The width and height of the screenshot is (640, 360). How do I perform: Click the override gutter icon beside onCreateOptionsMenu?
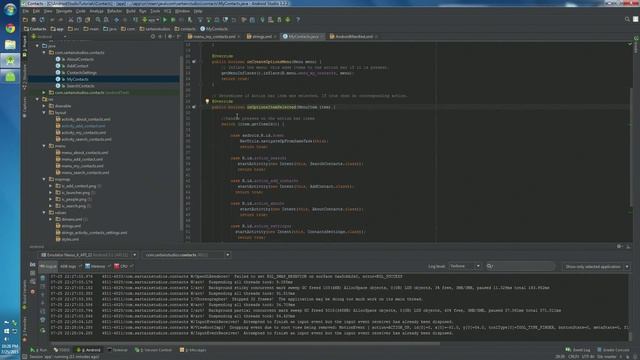(194, 62)
